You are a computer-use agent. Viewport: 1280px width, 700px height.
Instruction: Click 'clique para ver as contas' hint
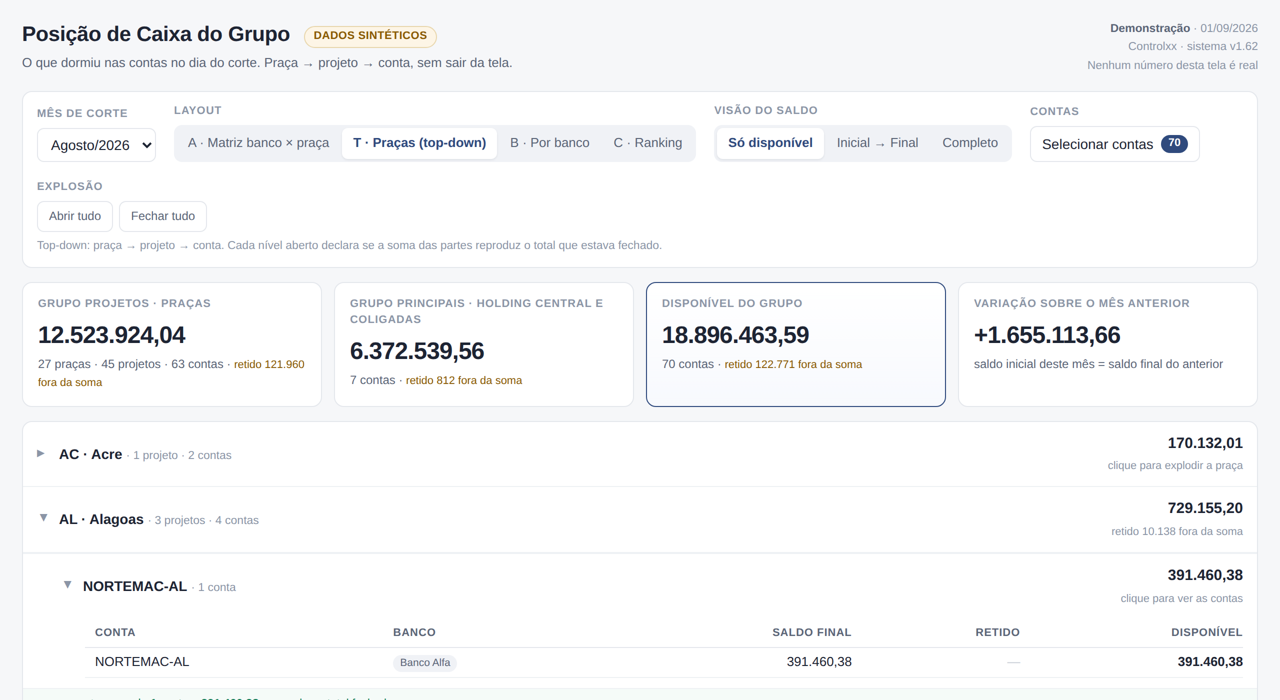(x=1182, y=599)
